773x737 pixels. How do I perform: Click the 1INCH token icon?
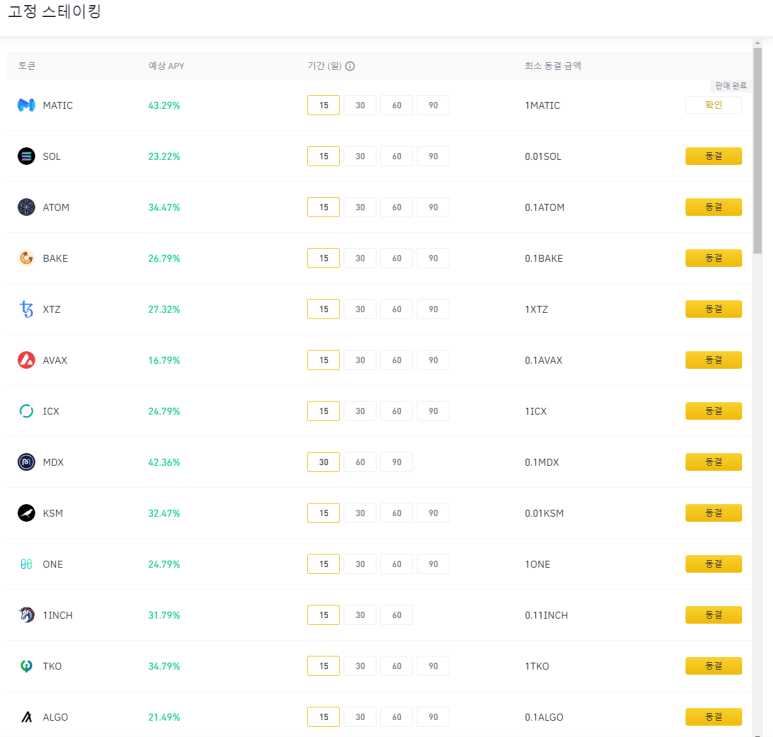(26, 615)
